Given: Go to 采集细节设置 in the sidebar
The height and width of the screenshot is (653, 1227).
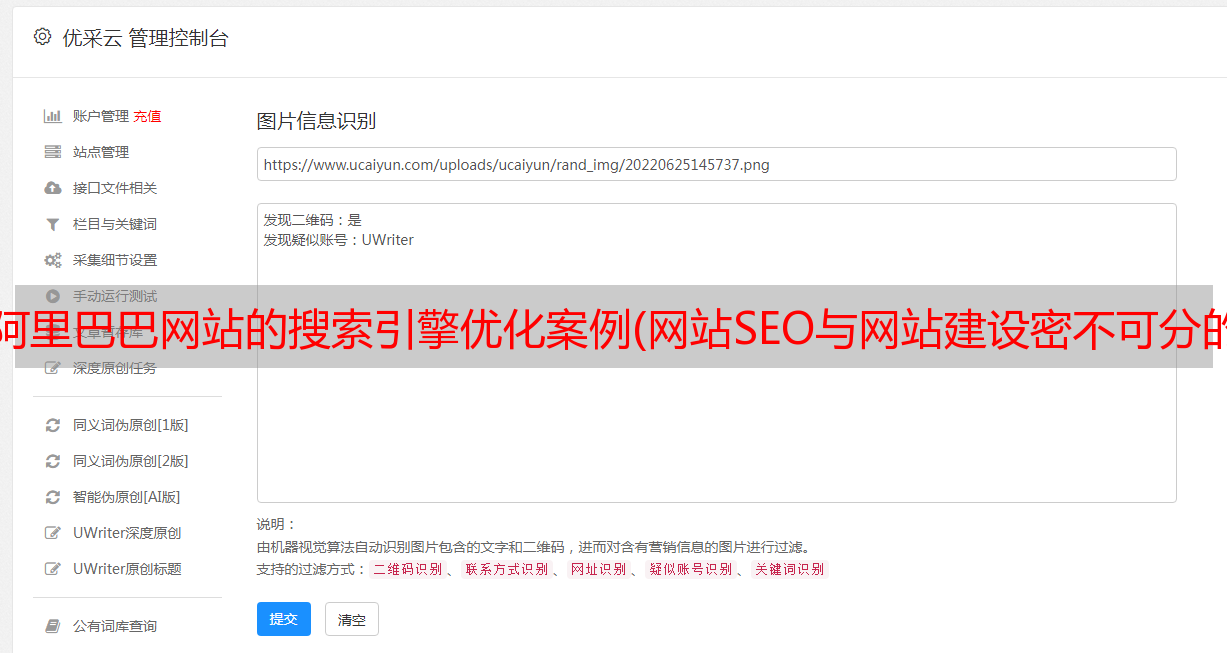Looking at the screenshot, I should point(115,260).
